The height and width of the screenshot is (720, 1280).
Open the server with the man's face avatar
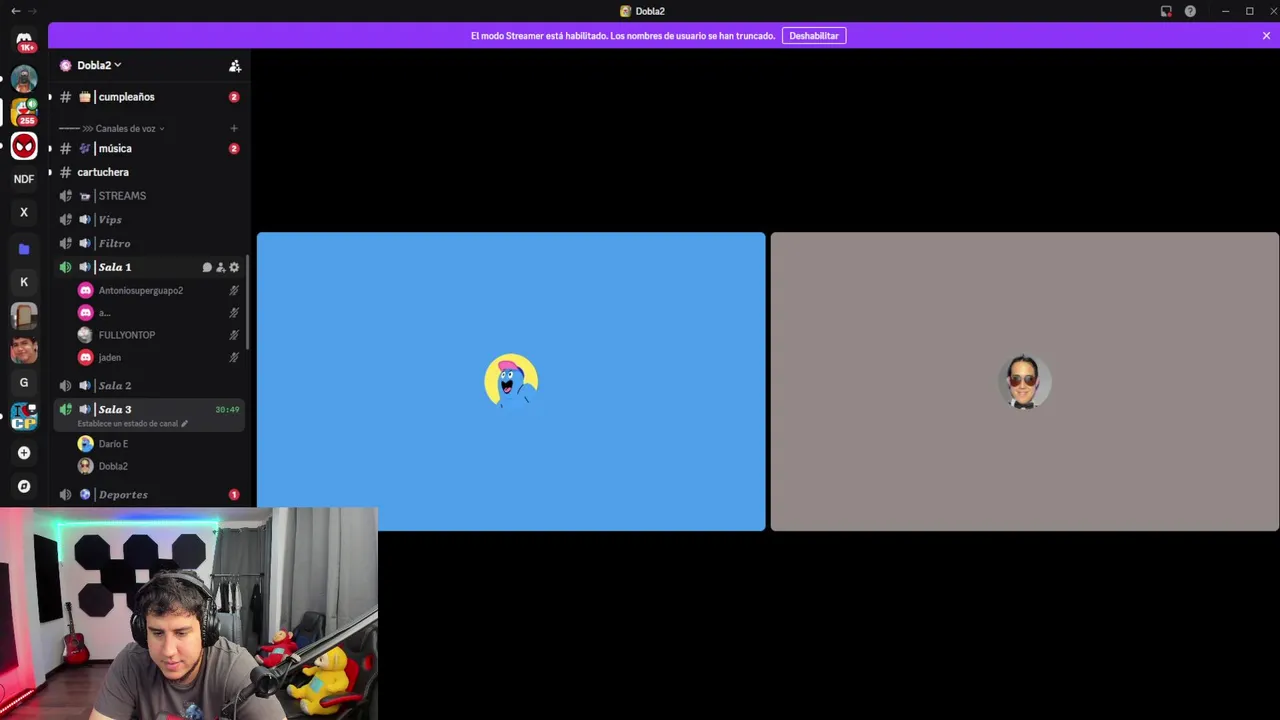point(24,349)
